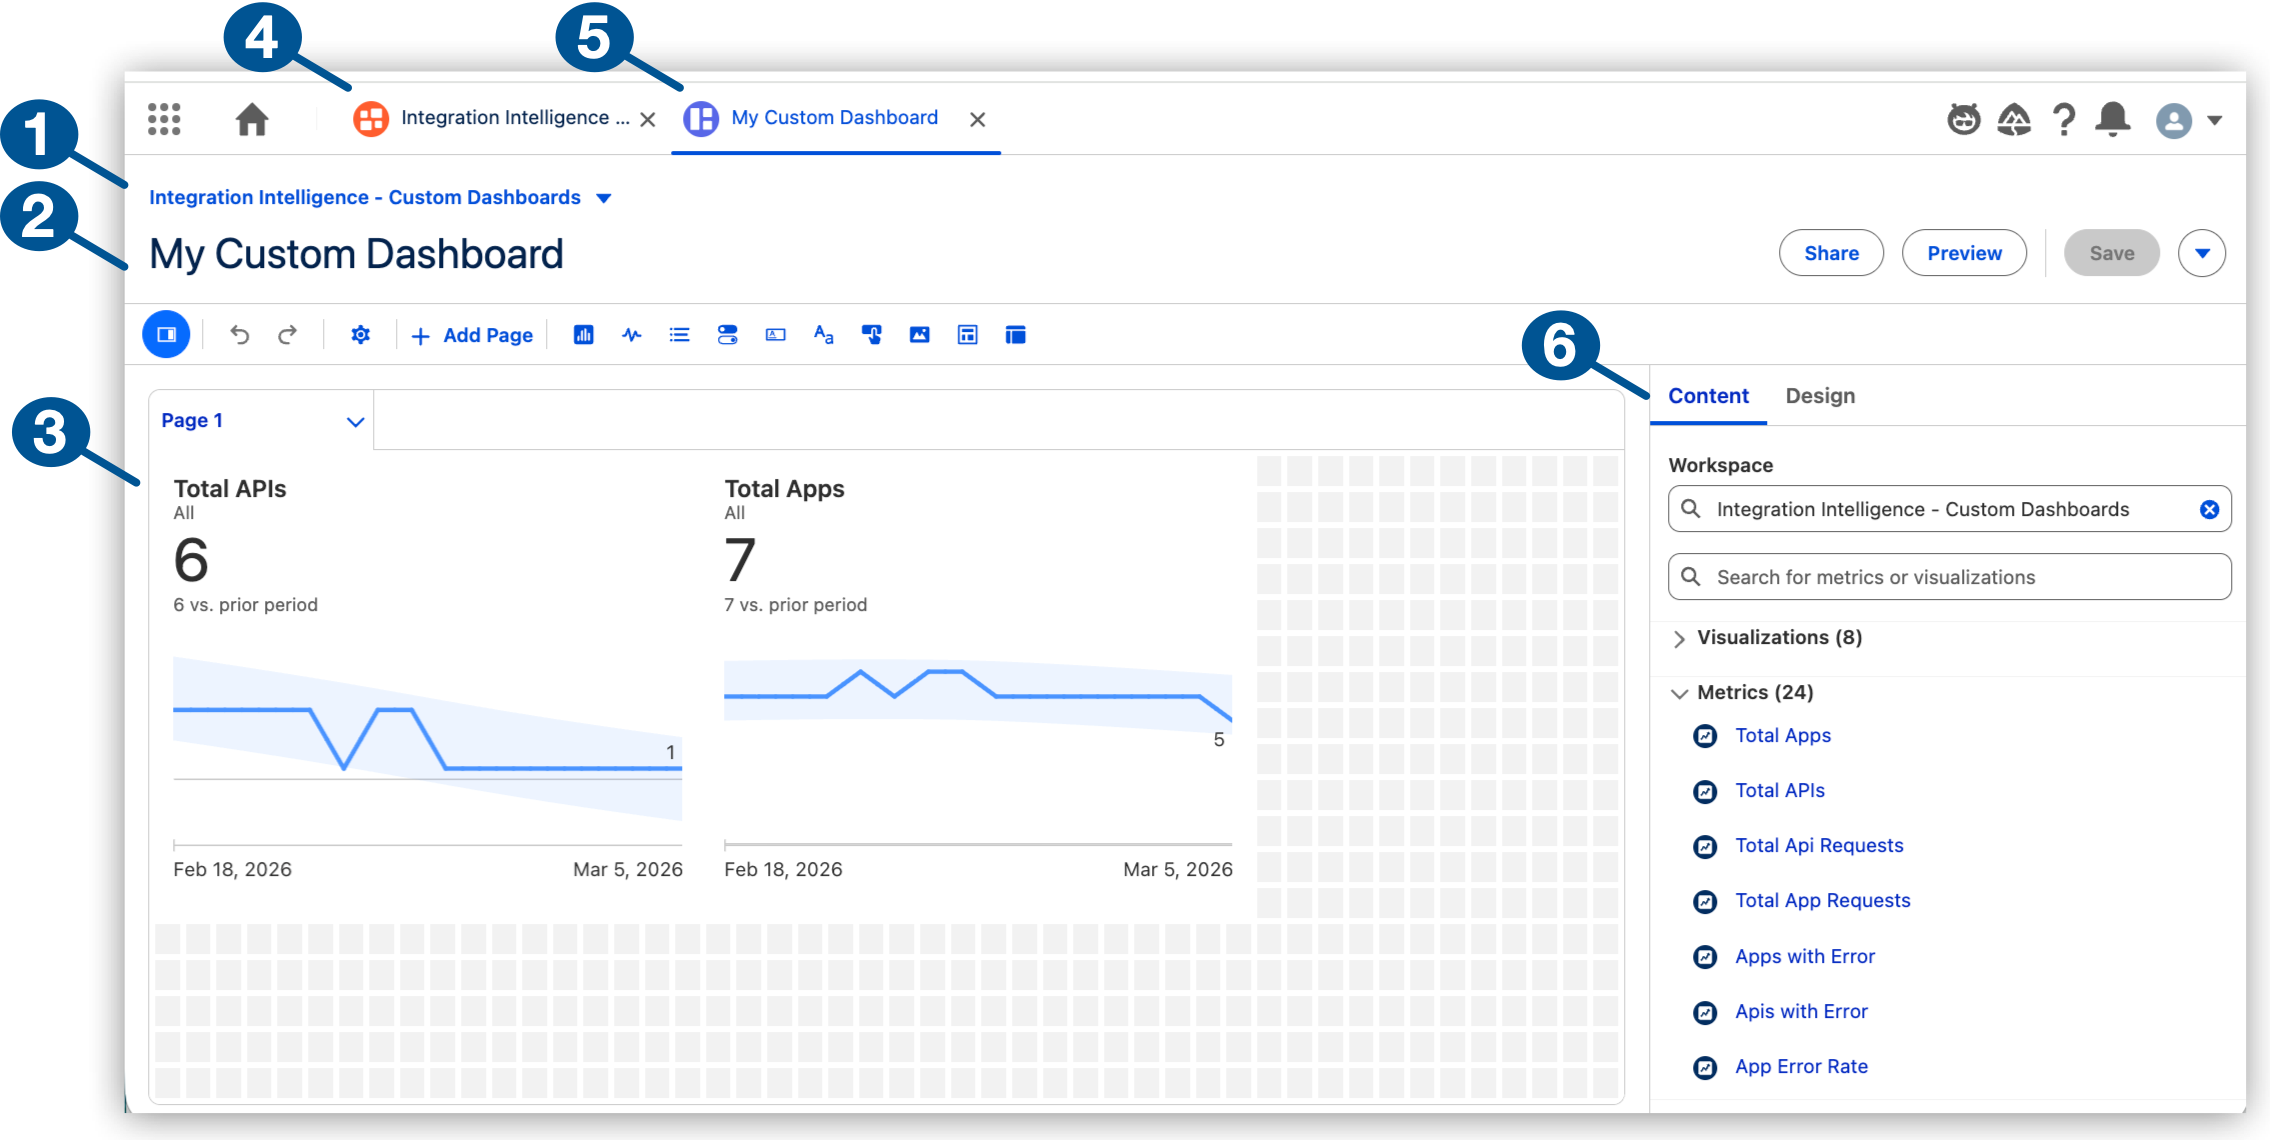Share the dashboard
The width and height of the screenshot is (2270, 1140).
pos(1831,253)
